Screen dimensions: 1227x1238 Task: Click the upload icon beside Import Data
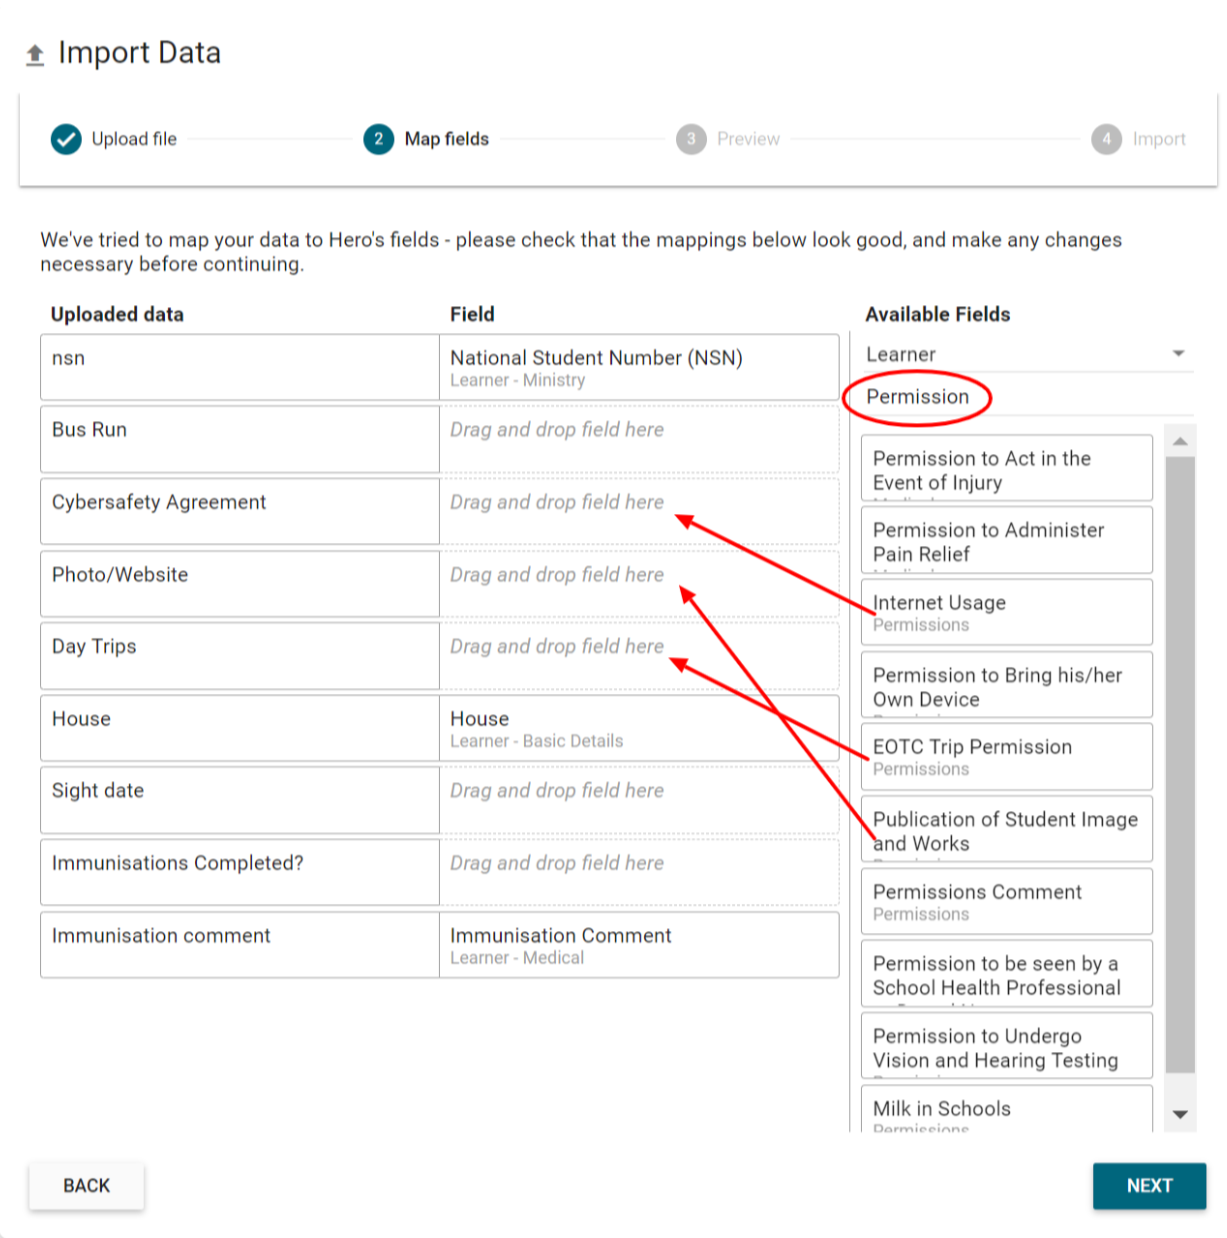tap(35, 55)
